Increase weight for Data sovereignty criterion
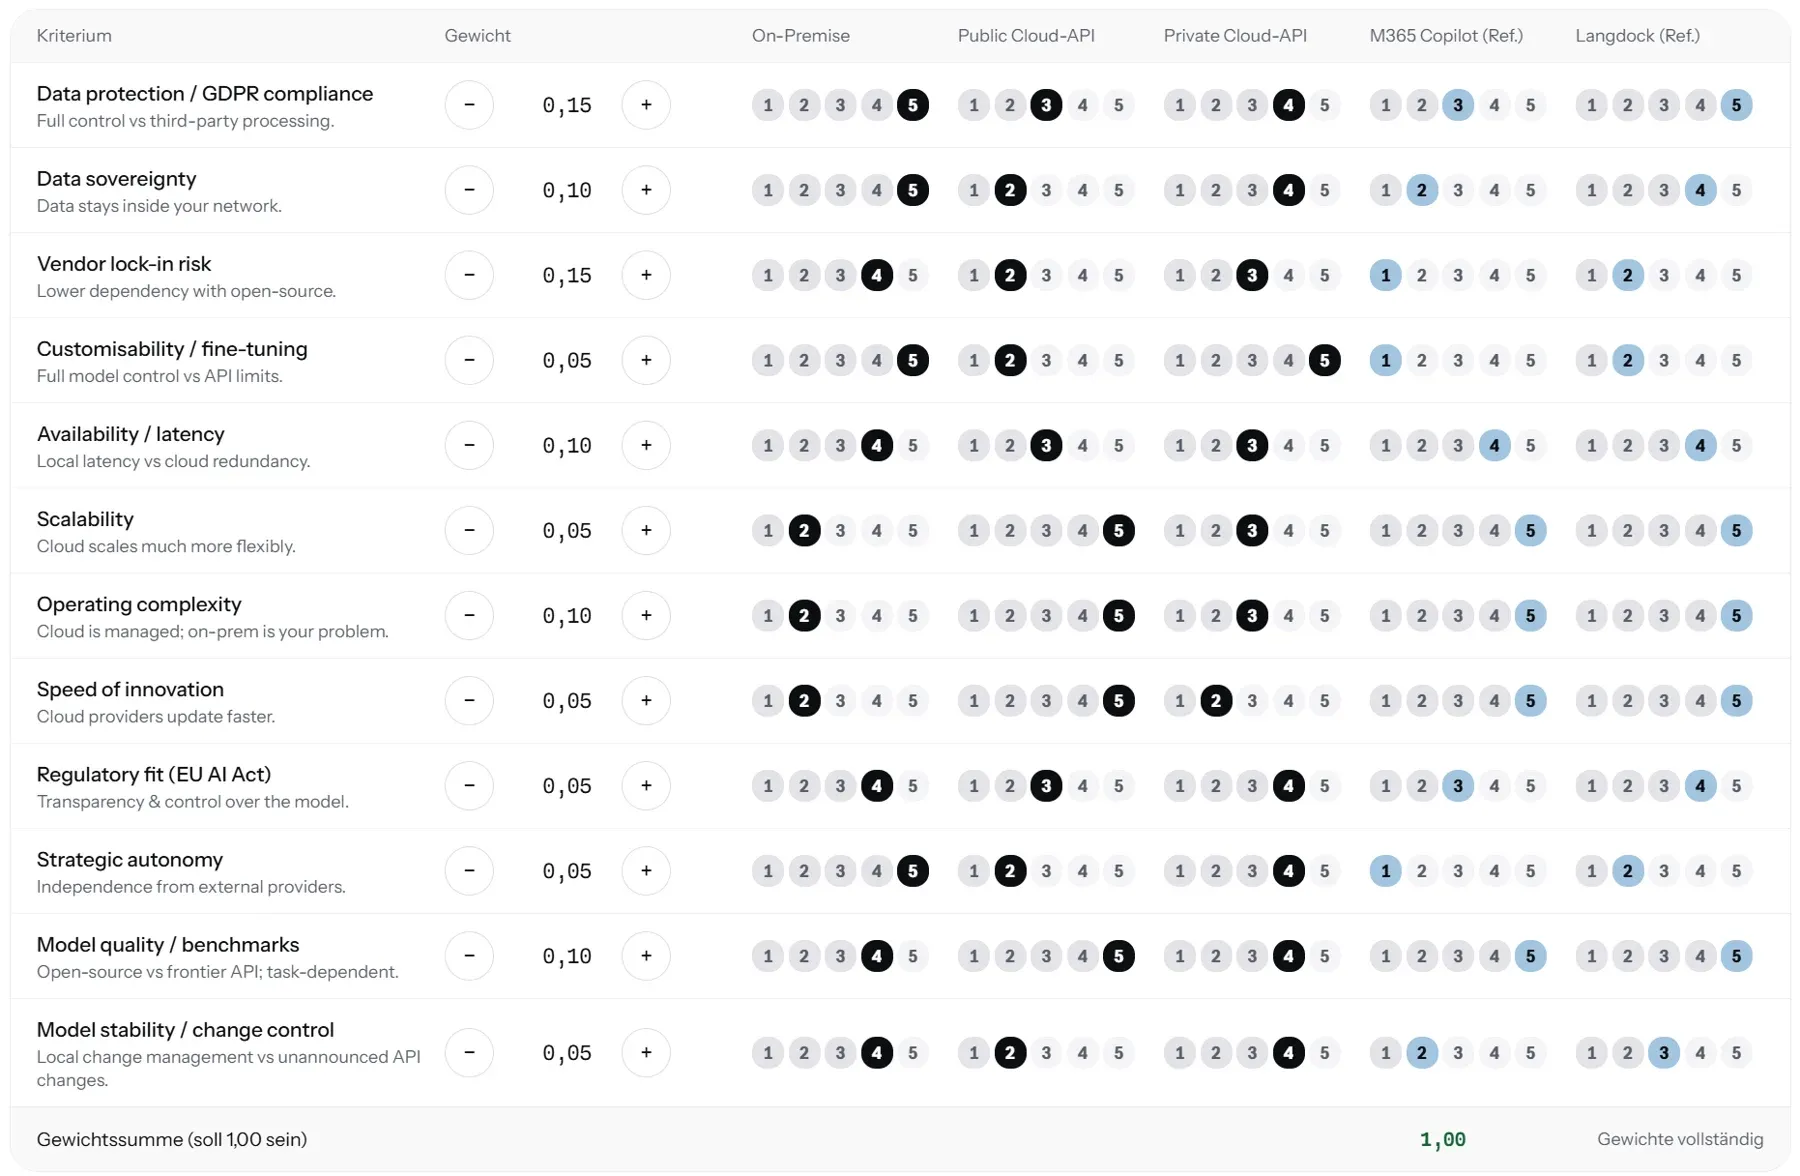Image resolution: width=1800 pixels, height=1176 pixels. 646,190
